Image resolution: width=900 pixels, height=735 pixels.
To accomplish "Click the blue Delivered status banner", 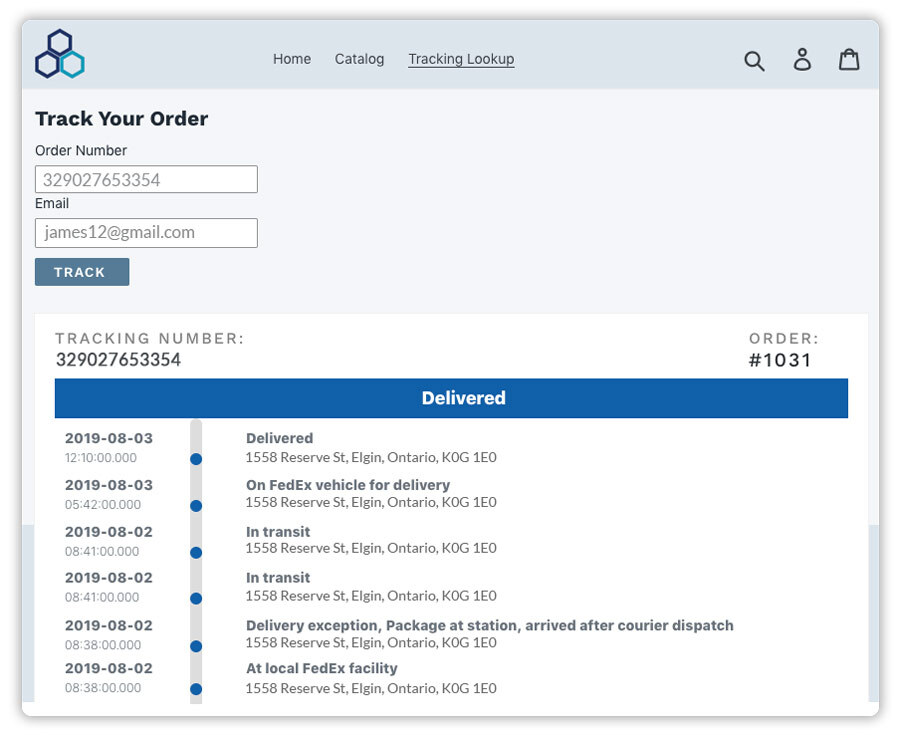I will [463, 398].
